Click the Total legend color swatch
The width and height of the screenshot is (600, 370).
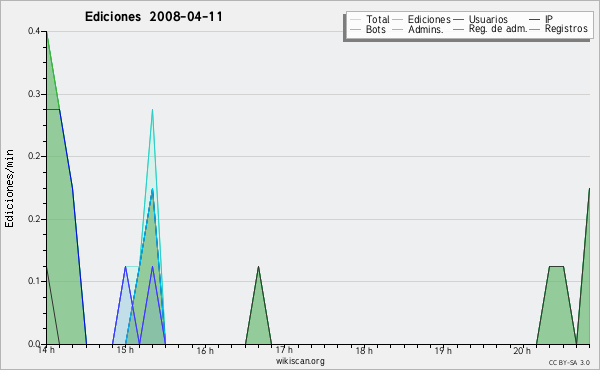tap(355, 20)
